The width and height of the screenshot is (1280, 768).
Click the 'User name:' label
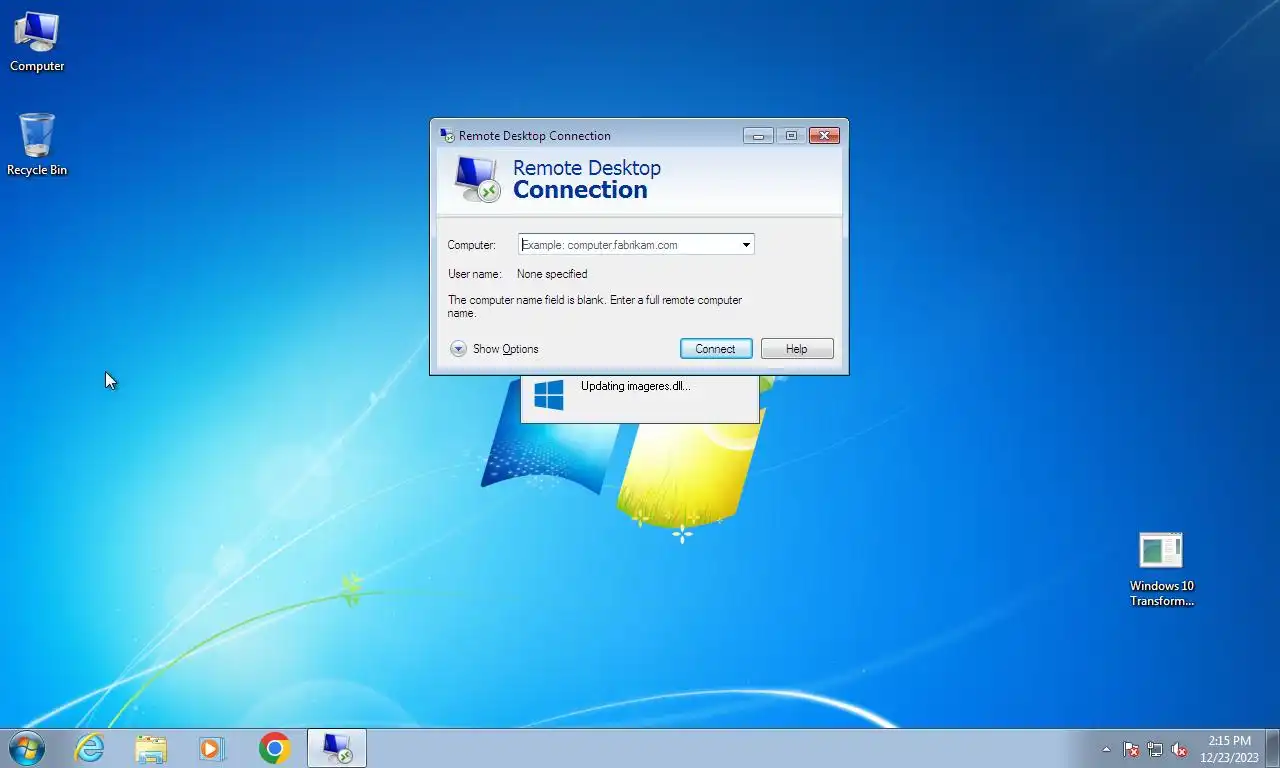[474, 274]
